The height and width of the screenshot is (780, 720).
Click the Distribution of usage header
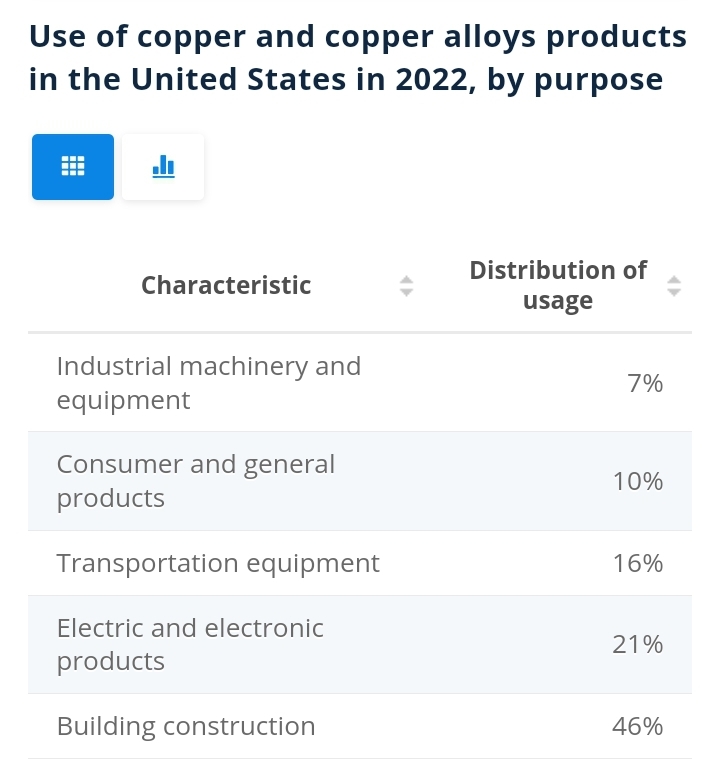[x=558, y=286]
